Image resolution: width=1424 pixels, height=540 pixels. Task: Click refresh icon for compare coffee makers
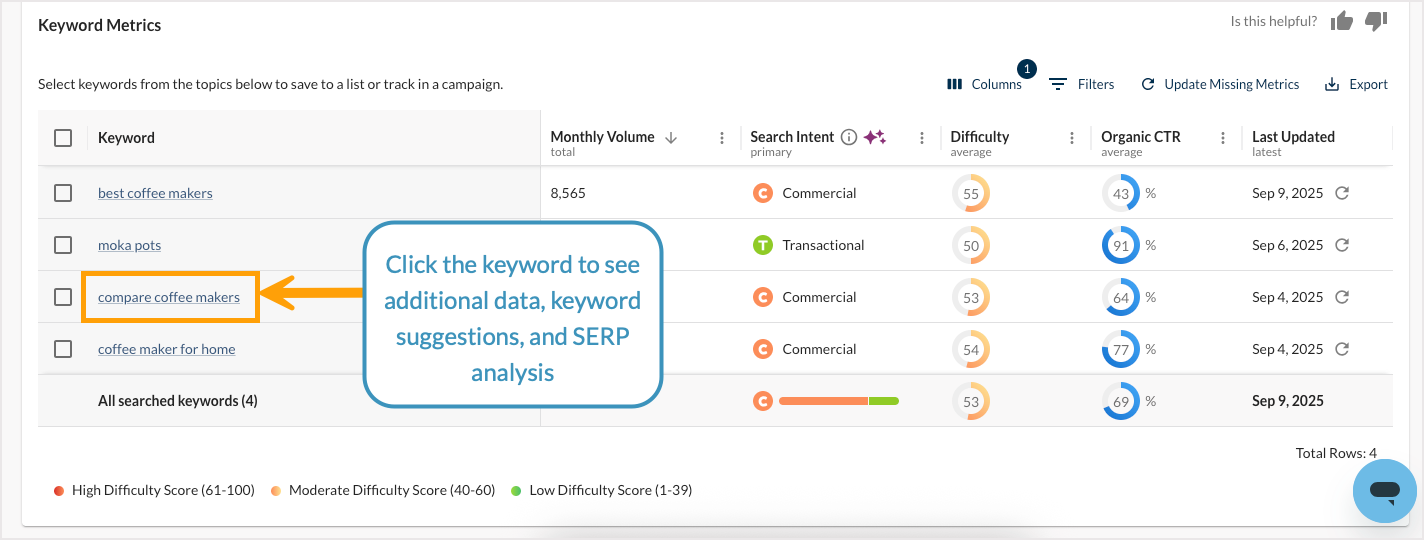(1342, 297)
